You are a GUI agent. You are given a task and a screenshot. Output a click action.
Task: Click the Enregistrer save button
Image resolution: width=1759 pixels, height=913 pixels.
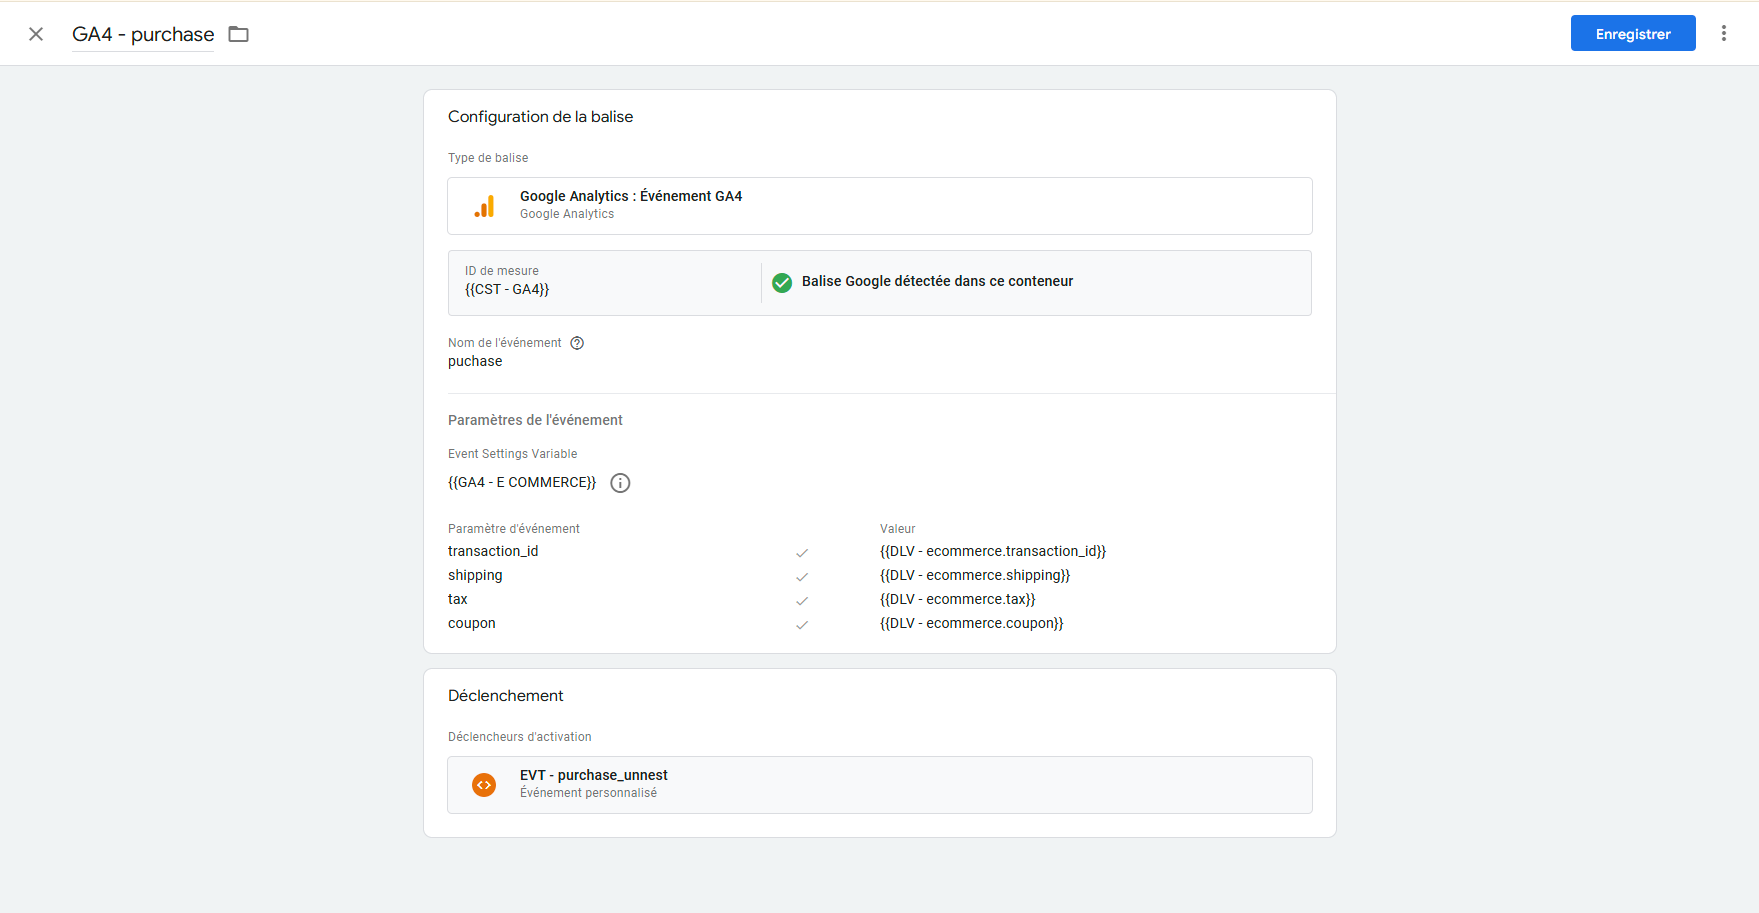click(x=1633, y=33)
